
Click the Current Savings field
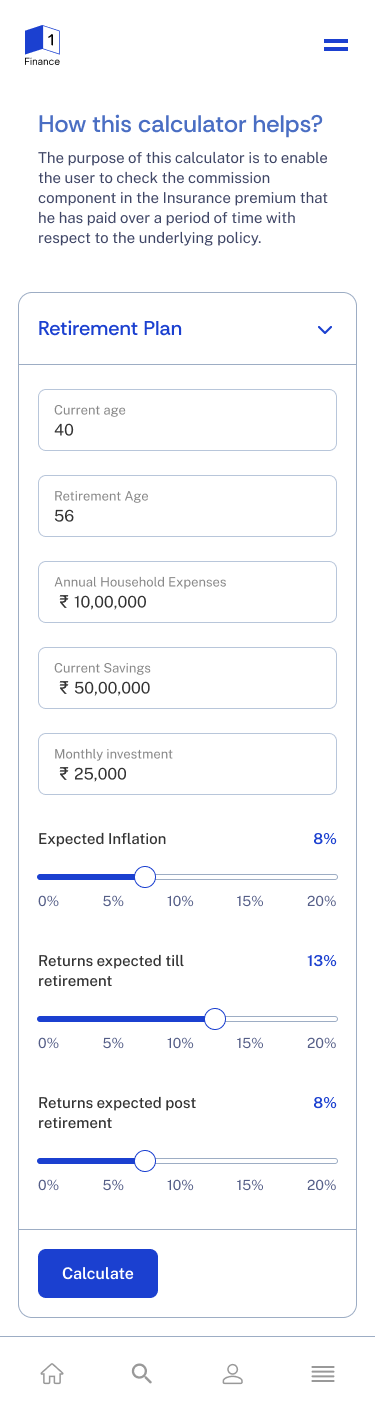tap(187, 678)
